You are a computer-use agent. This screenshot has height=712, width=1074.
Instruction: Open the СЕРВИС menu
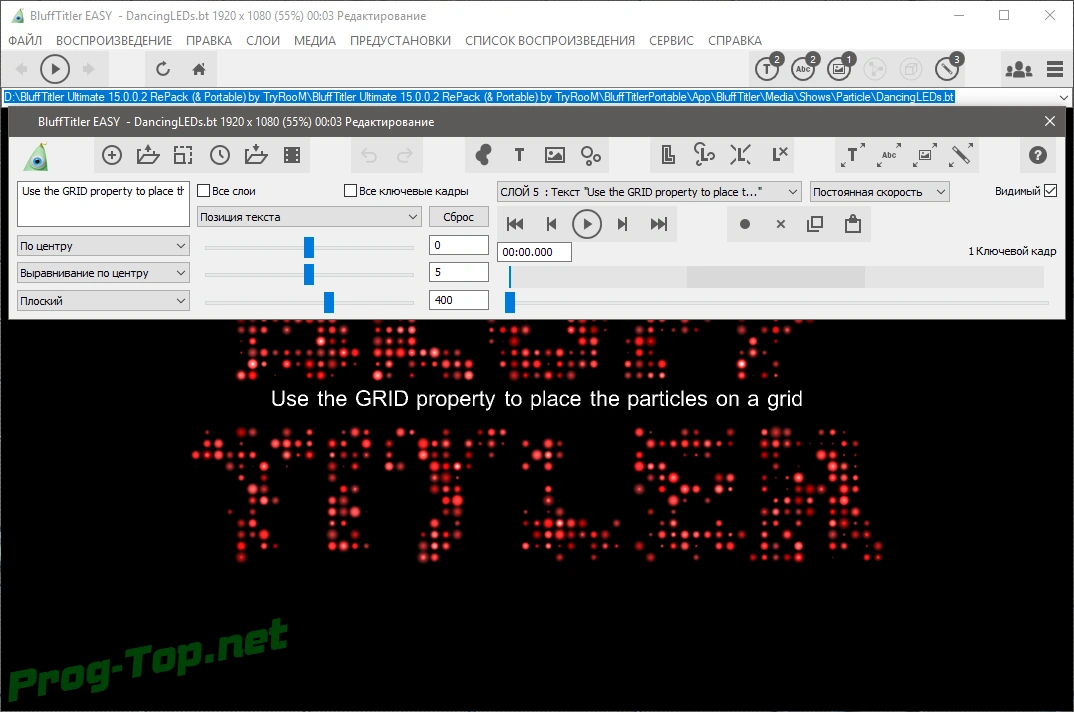(x=671, y=40)
